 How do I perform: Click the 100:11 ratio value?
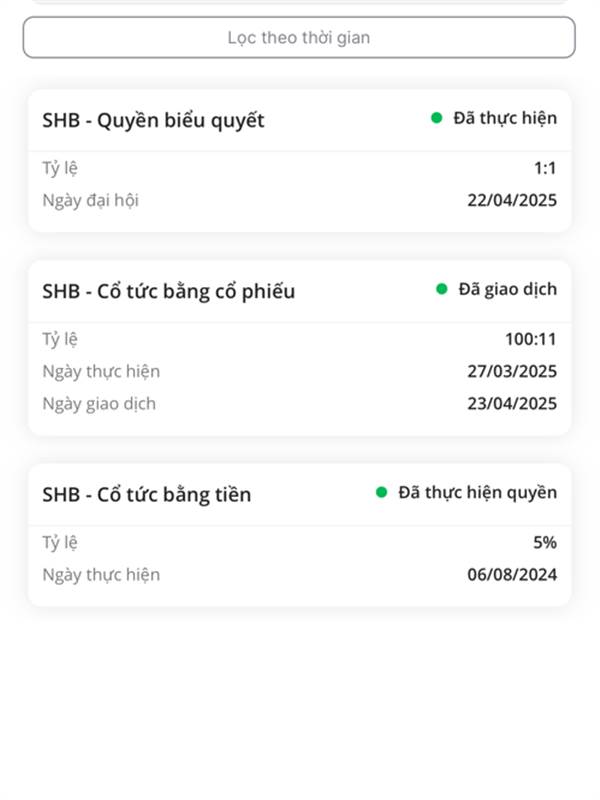pyautogui.click(x=531, y=339)
